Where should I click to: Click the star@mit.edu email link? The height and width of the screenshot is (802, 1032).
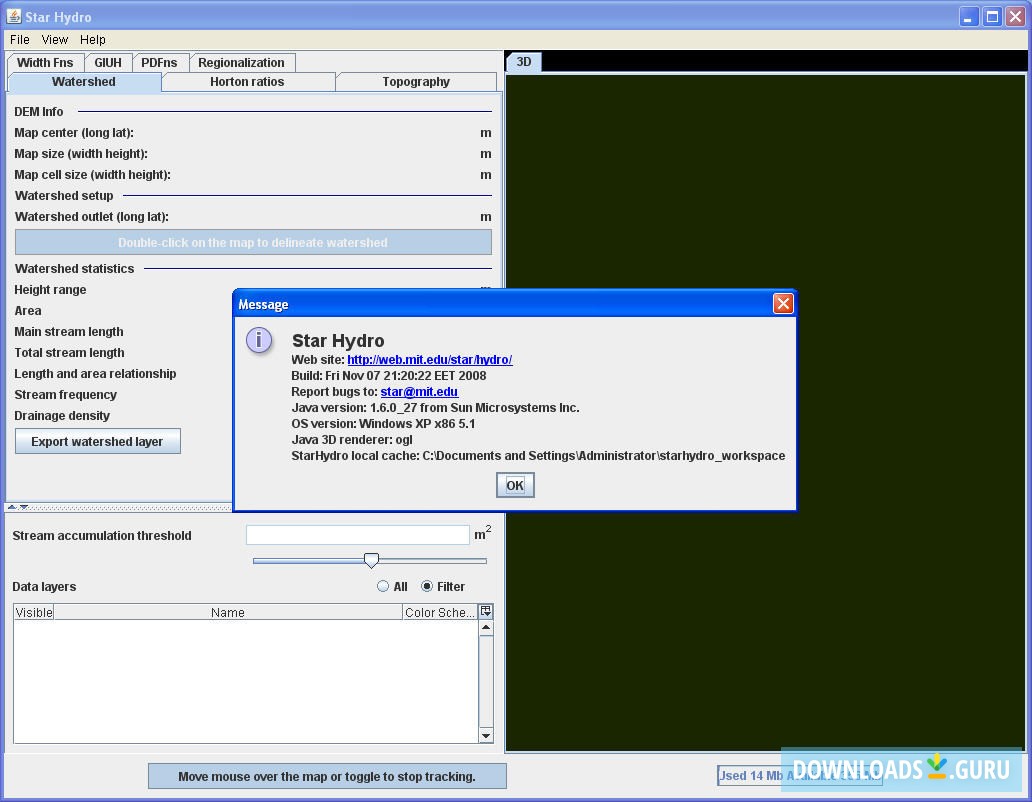pos(419,391)
